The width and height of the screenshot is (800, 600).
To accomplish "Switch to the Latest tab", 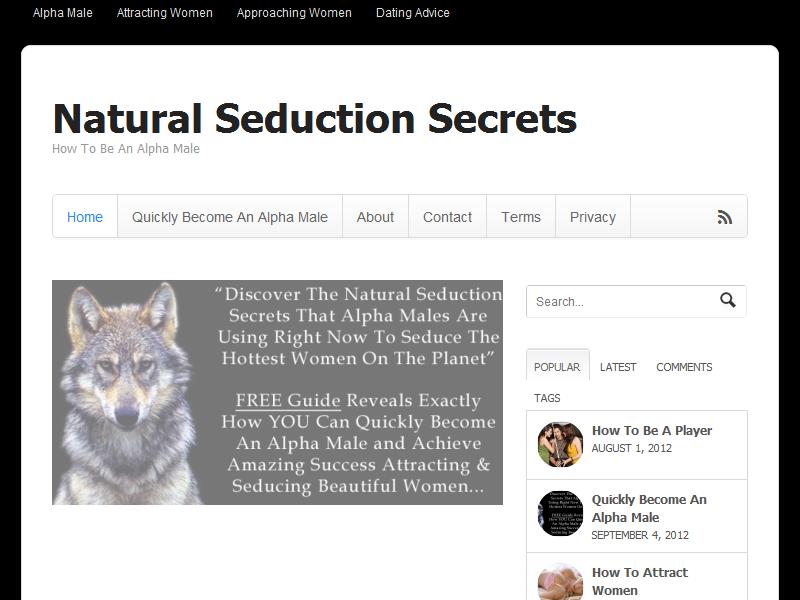I will click(618, 367).
